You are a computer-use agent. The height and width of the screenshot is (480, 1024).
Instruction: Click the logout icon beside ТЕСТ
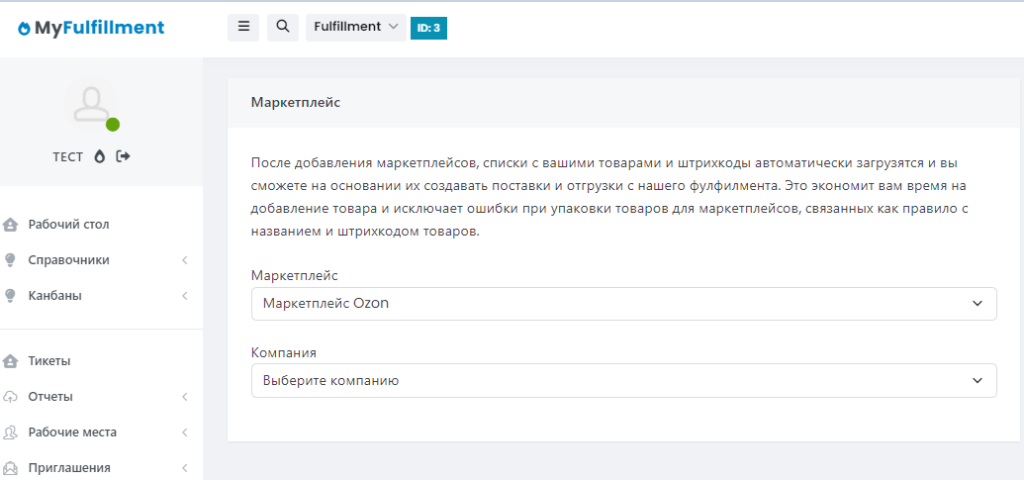pyautogui.click(x=124, y=156)
